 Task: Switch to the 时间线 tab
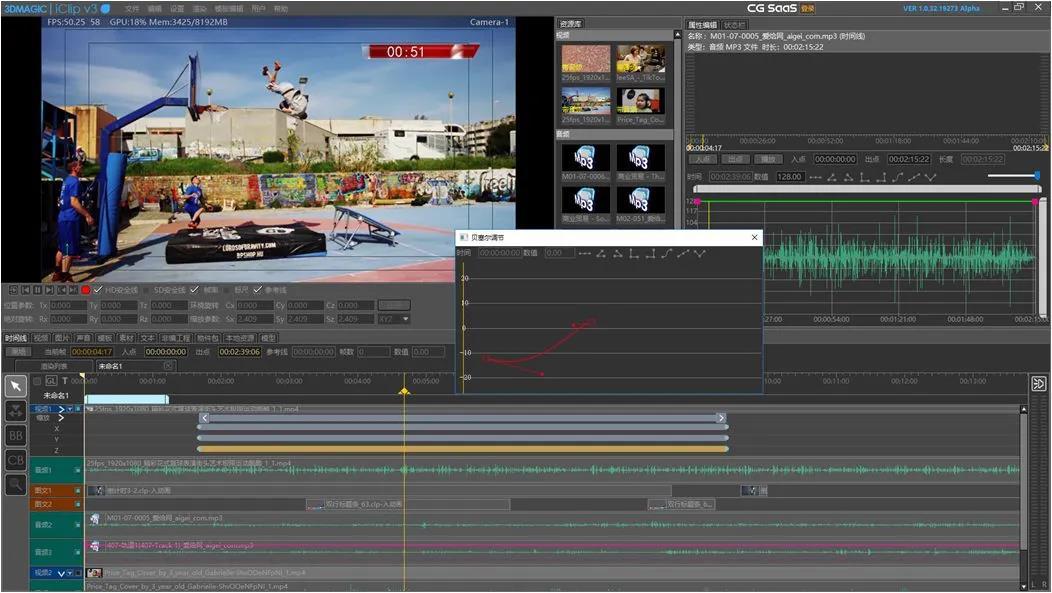click(15, 338)
